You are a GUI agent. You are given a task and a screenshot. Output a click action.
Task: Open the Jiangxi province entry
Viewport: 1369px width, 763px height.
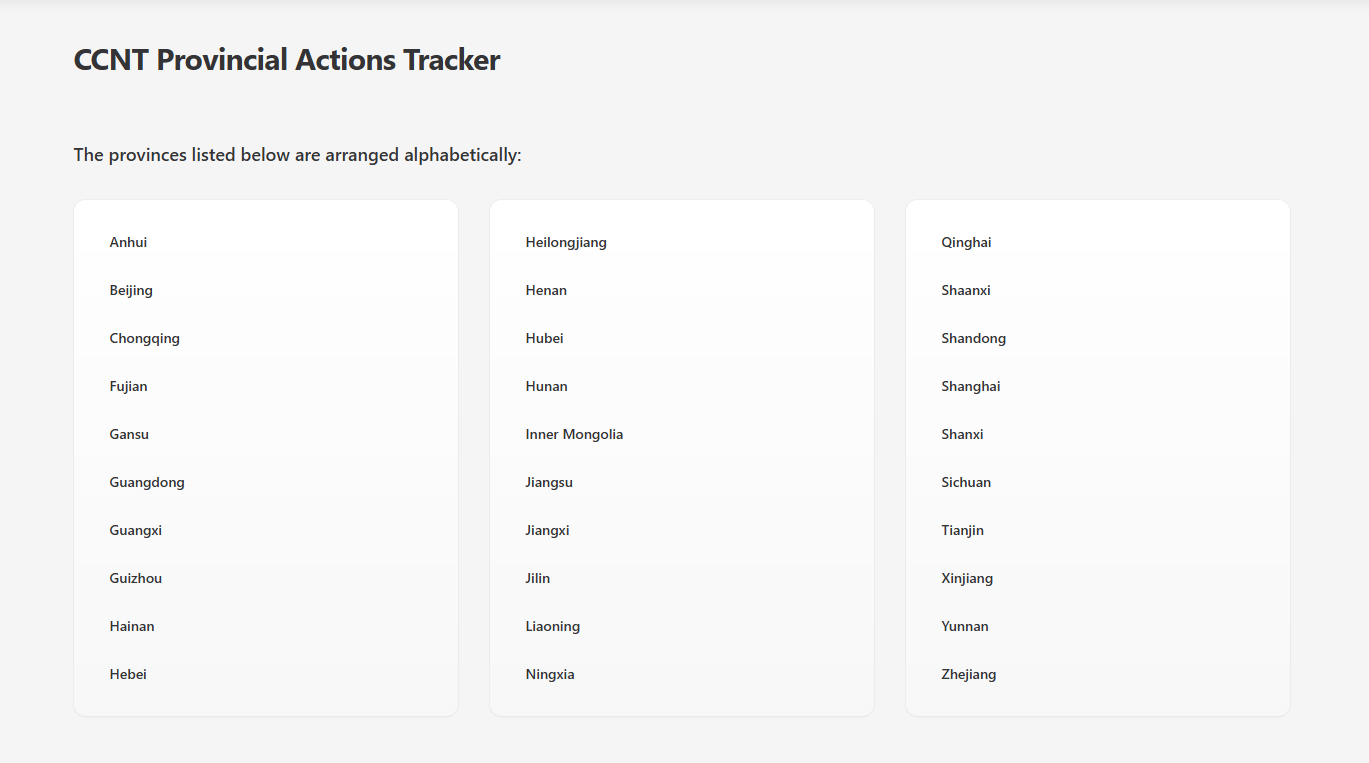tap(547, 530)
